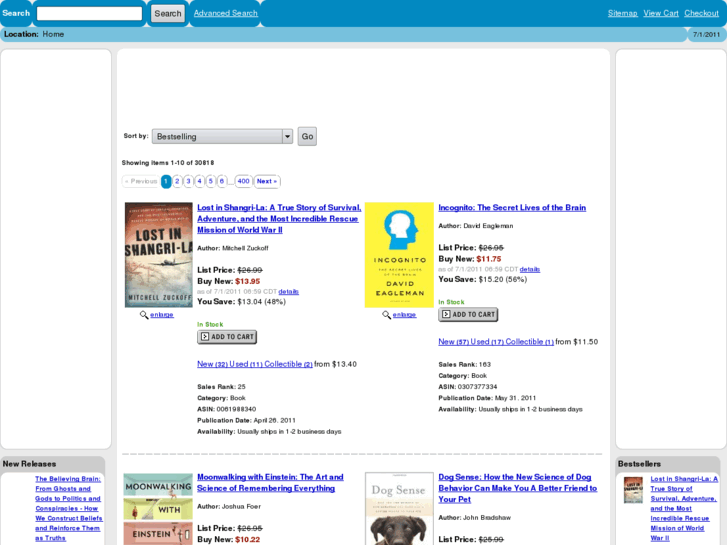Click the disabled Previous pagination button
This screenshot has height=545, width=727.
point(141,181)
